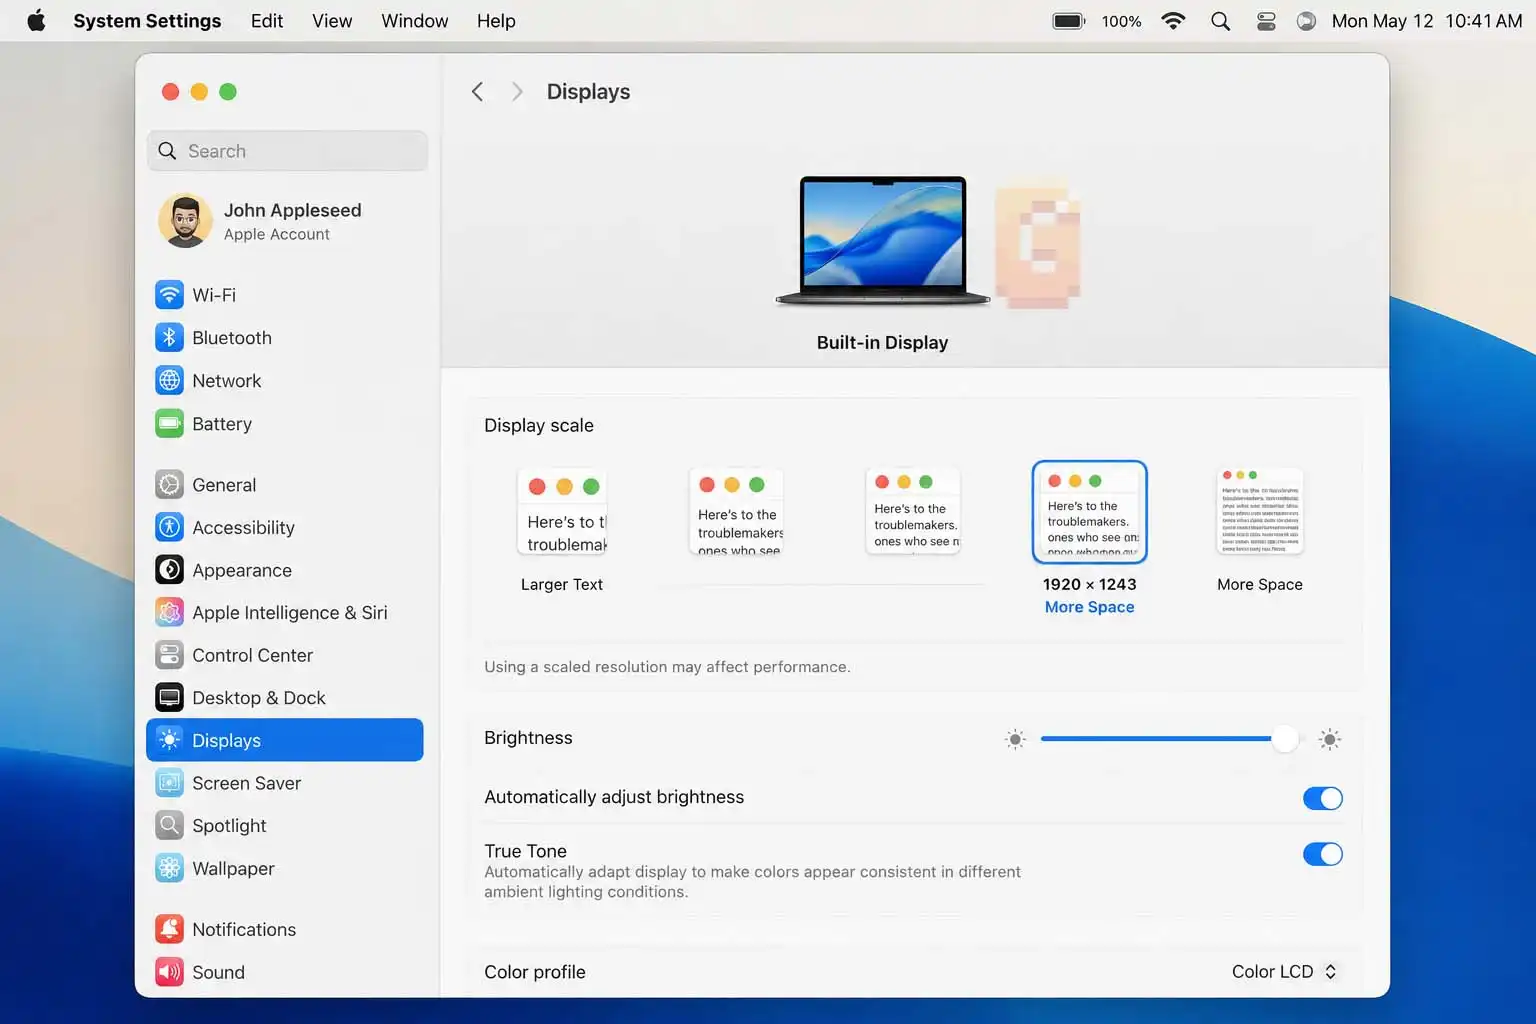Click the General gear icon
Screen dimensions: 1536x1024
pyautogui.click(x=169, y=485)
